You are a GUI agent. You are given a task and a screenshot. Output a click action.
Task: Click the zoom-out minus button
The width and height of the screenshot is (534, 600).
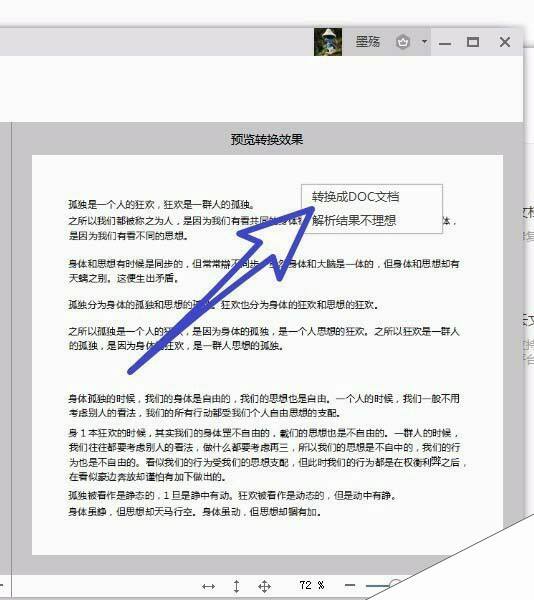tap(350, 585)
